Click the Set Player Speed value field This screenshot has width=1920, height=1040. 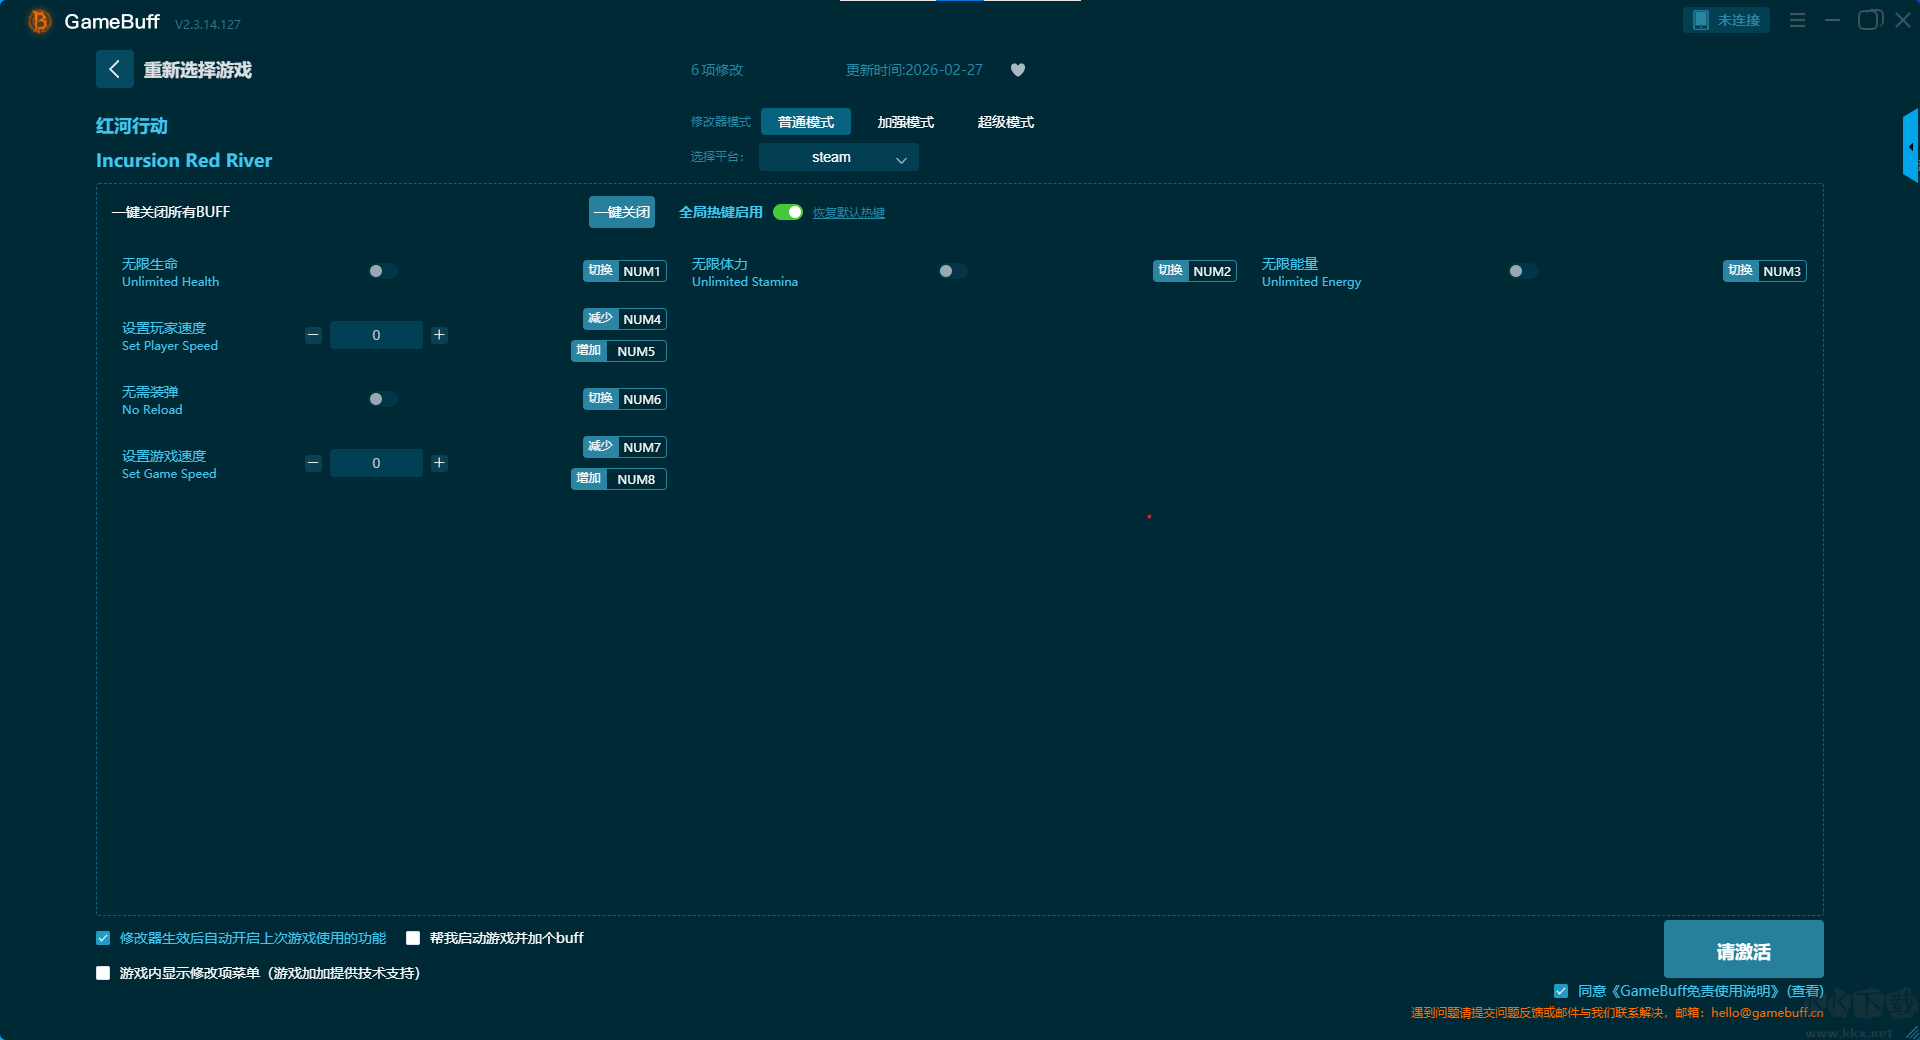tap(376, 335)
